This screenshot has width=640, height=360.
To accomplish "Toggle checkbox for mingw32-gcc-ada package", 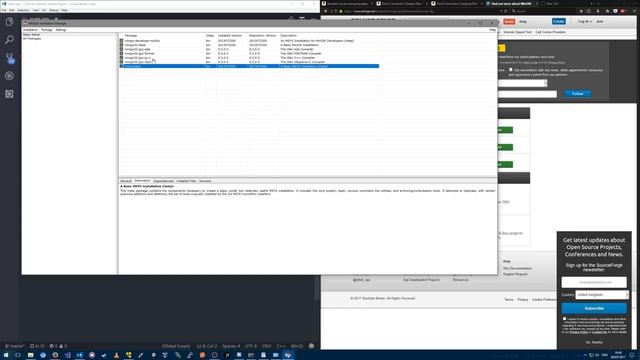I will click(x=121, y=49).
